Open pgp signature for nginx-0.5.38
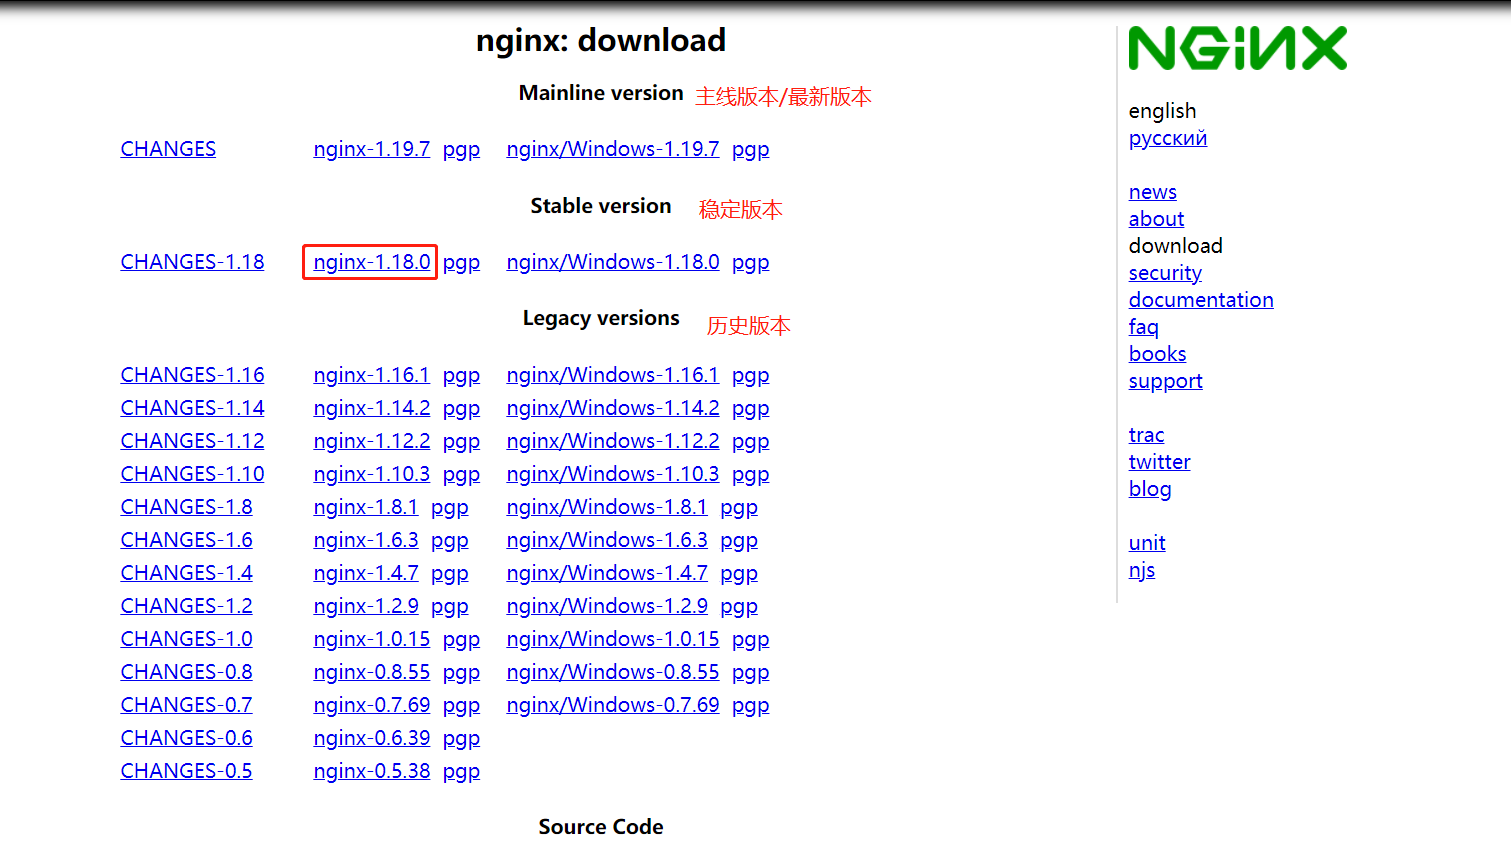Image resolution: width=1511 pixels, height=852 pixels. [x=461, y=771]
